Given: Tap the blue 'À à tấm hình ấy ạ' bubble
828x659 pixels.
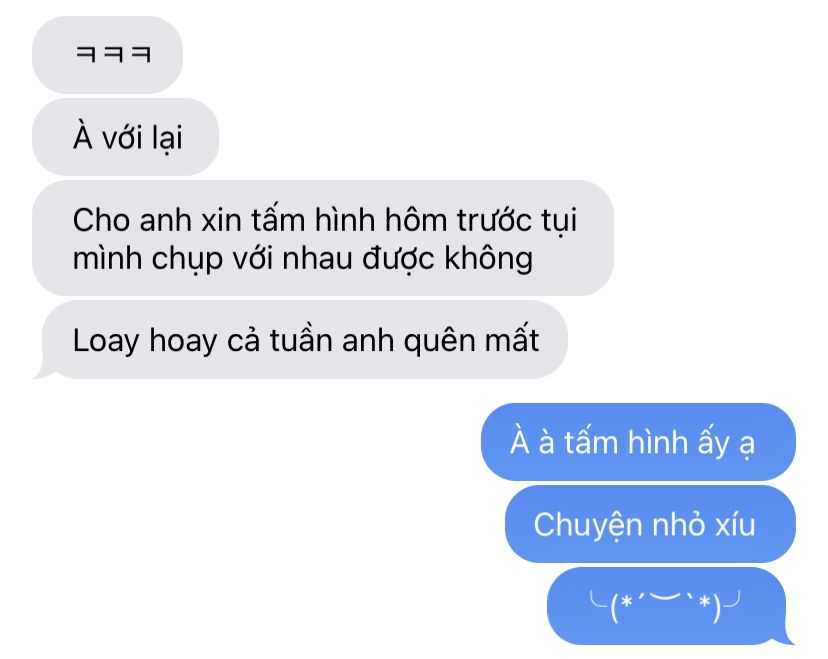Looking at the screenshot, I should (x=638, y=442).
